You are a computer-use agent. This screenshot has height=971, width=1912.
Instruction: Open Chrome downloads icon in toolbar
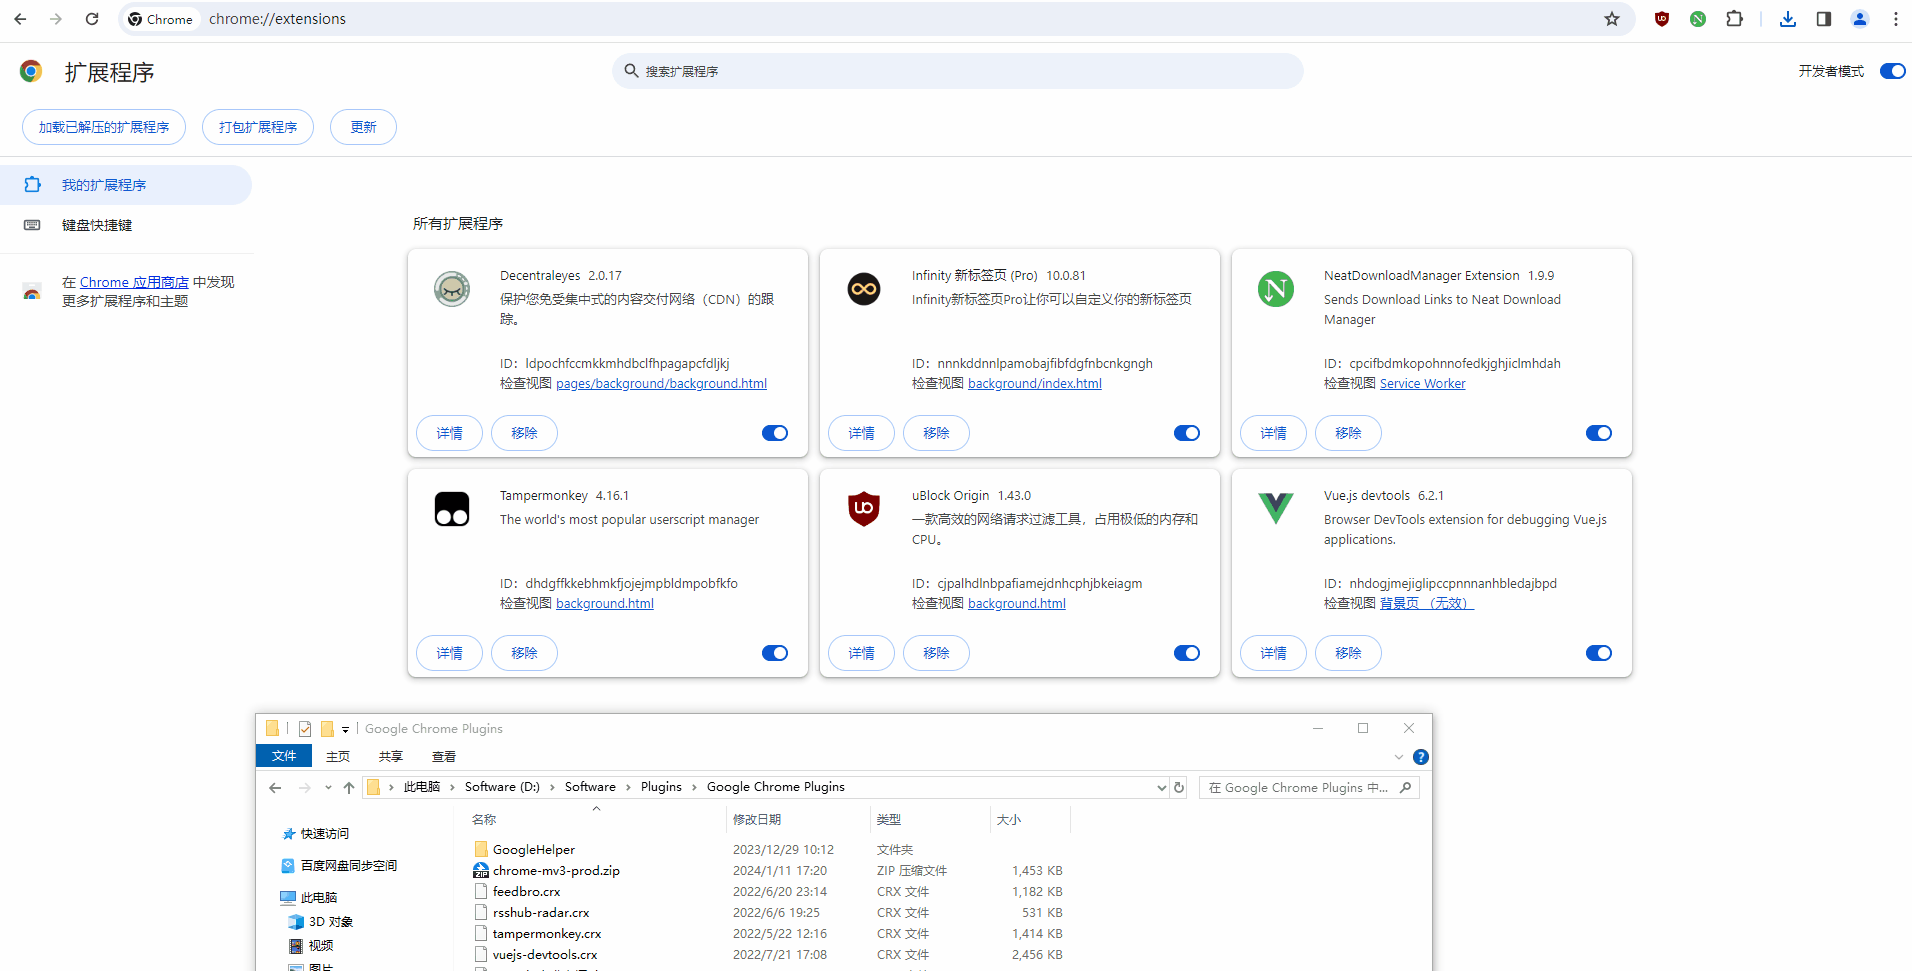click(1788, 19)
